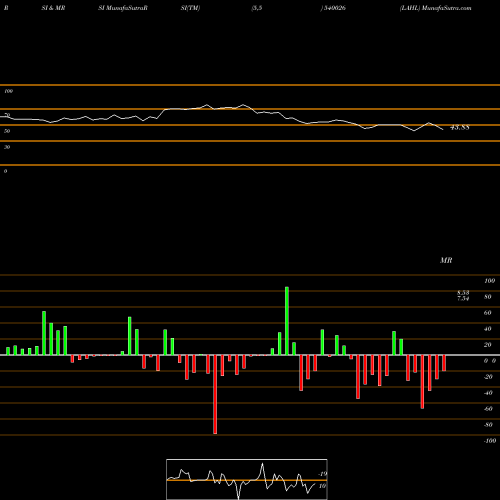
Task: Click the '20' label on MR axis
Action: click(x=488, y=345)
